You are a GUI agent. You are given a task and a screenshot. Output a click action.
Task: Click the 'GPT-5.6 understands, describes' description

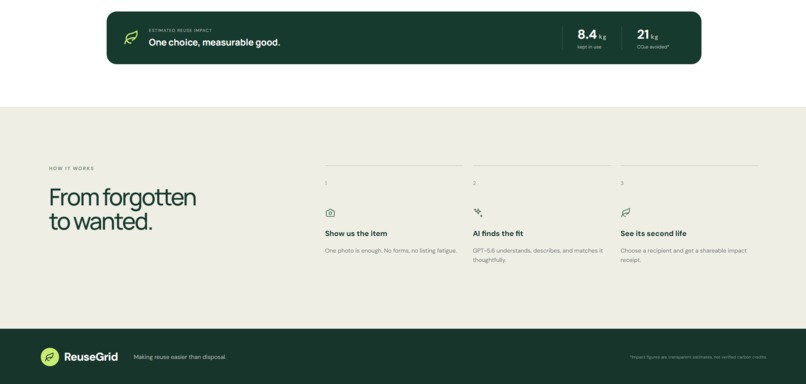click(538, 255)
